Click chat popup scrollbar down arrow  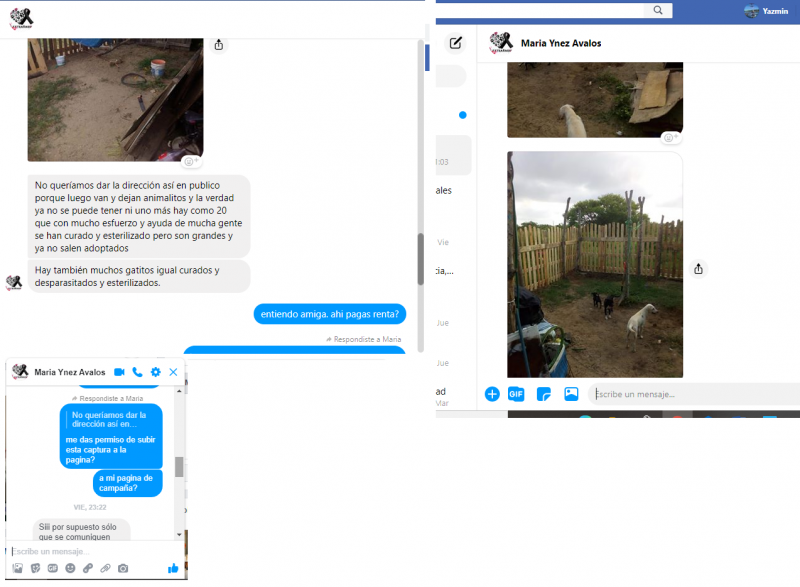(179, 534)
